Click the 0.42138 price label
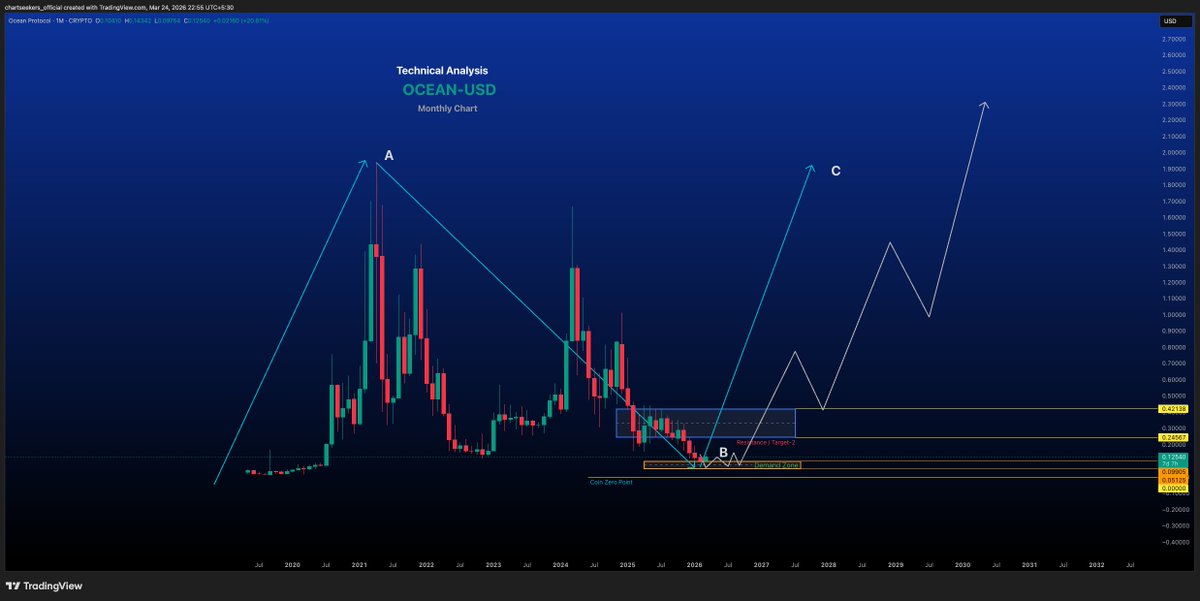1200x601 pixels. [1172, 409]
